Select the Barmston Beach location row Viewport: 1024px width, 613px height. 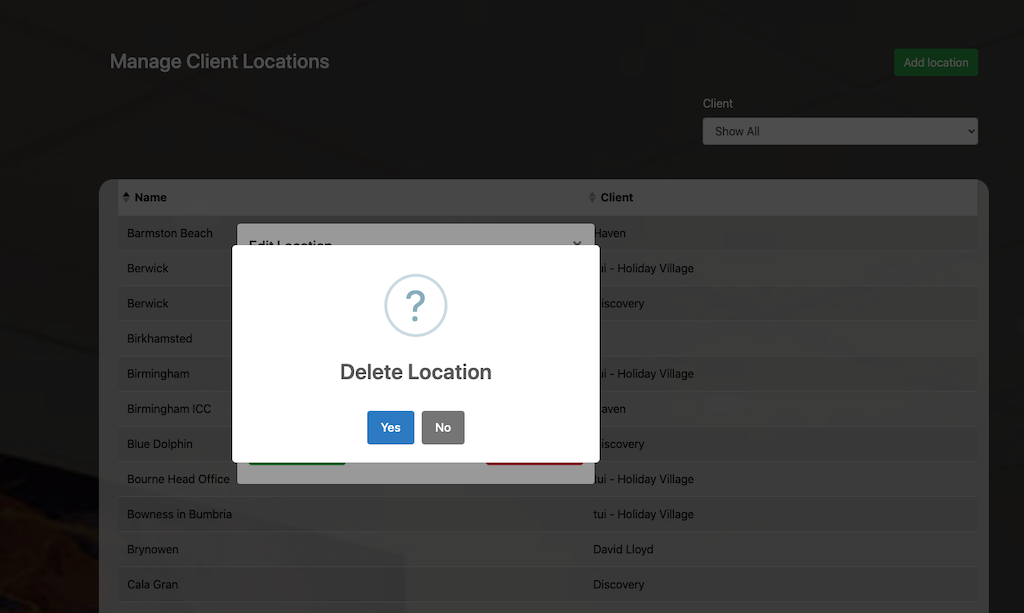pos(170,233)
